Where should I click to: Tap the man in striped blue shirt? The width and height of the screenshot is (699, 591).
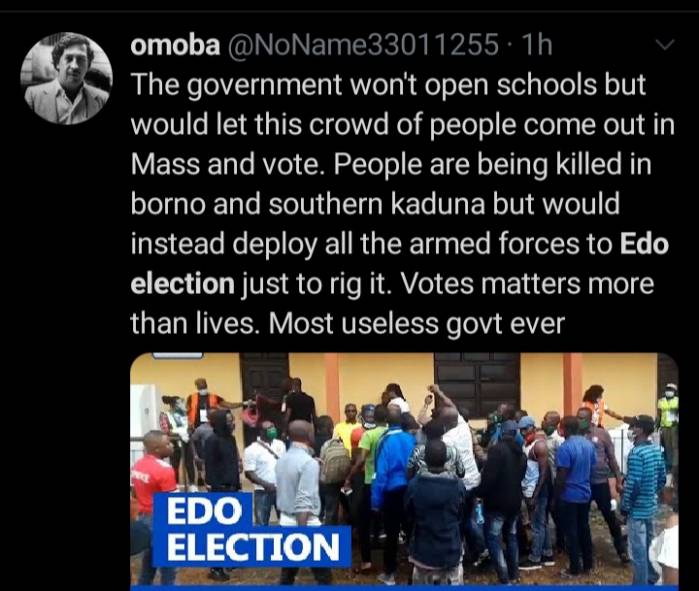coord(643,481)
